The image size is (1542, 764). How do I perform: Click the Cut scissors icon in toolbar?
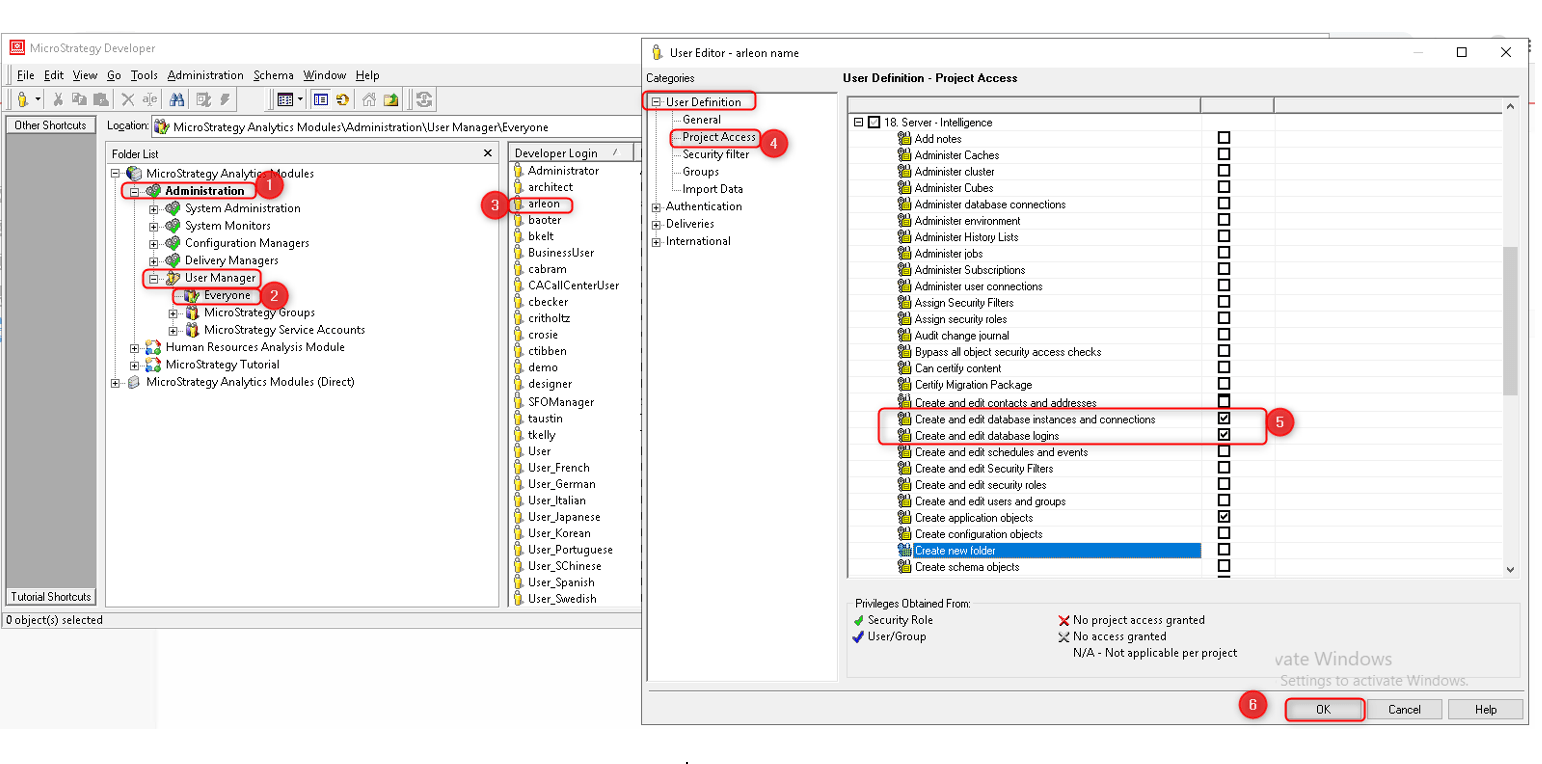[58, 99]
